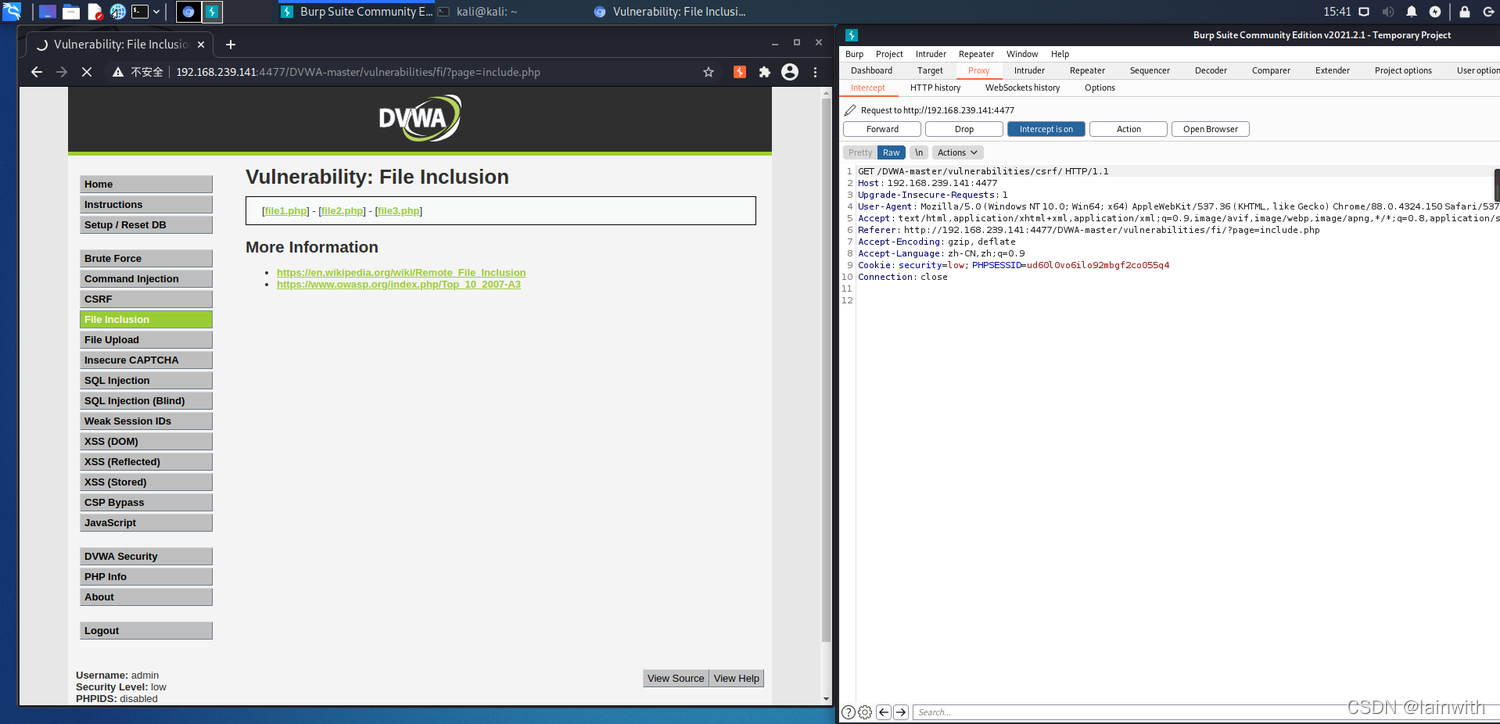Switch to workspace with Burp icon
The image size is (1500, 724).
click(212, 12)
